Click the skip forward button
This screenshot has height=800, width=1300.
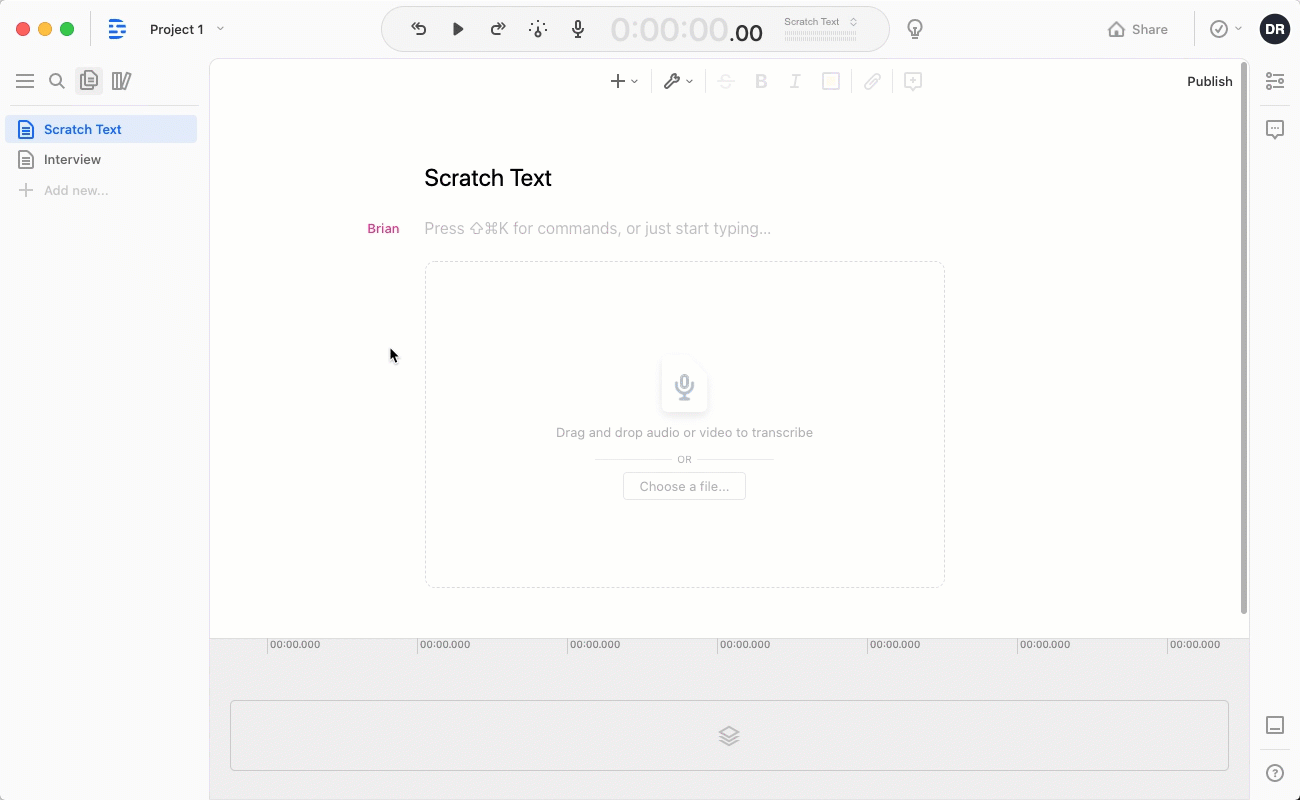point(498,29)
